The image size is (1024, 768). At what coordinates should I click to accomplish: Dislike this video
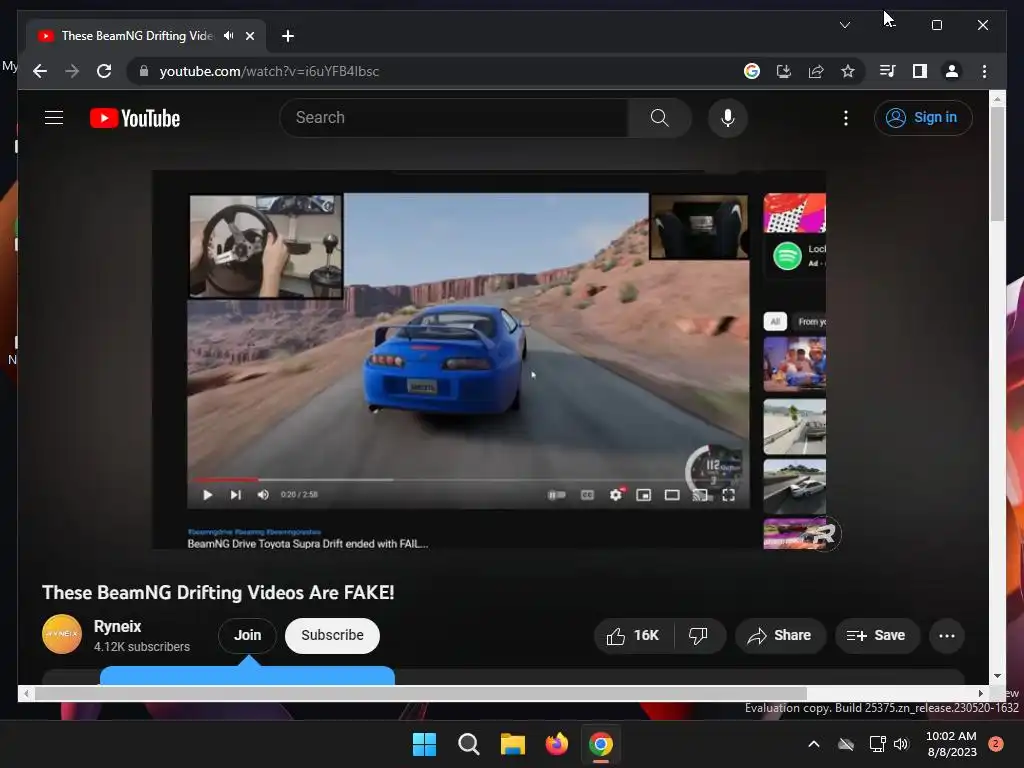[x=699, y=635]
